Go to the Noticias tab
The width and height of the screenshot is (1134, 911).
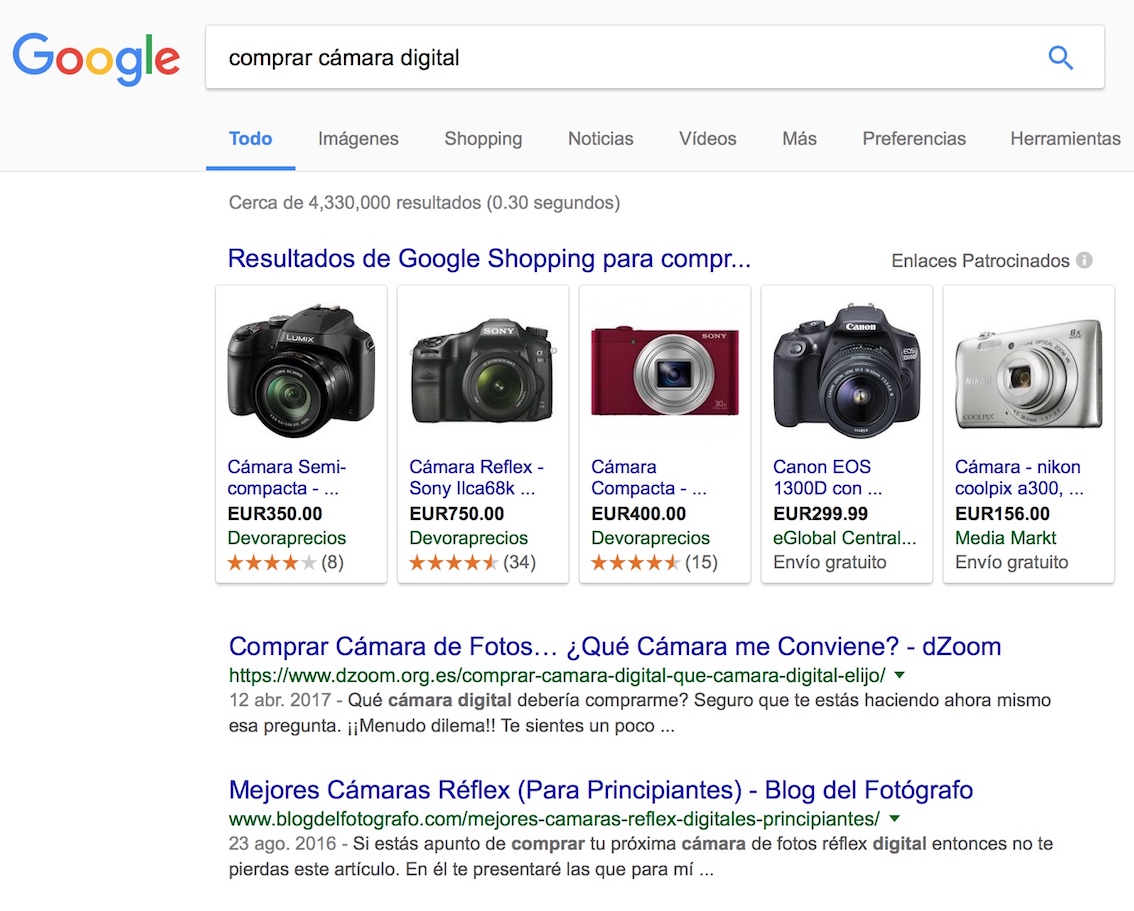point(600,139)
